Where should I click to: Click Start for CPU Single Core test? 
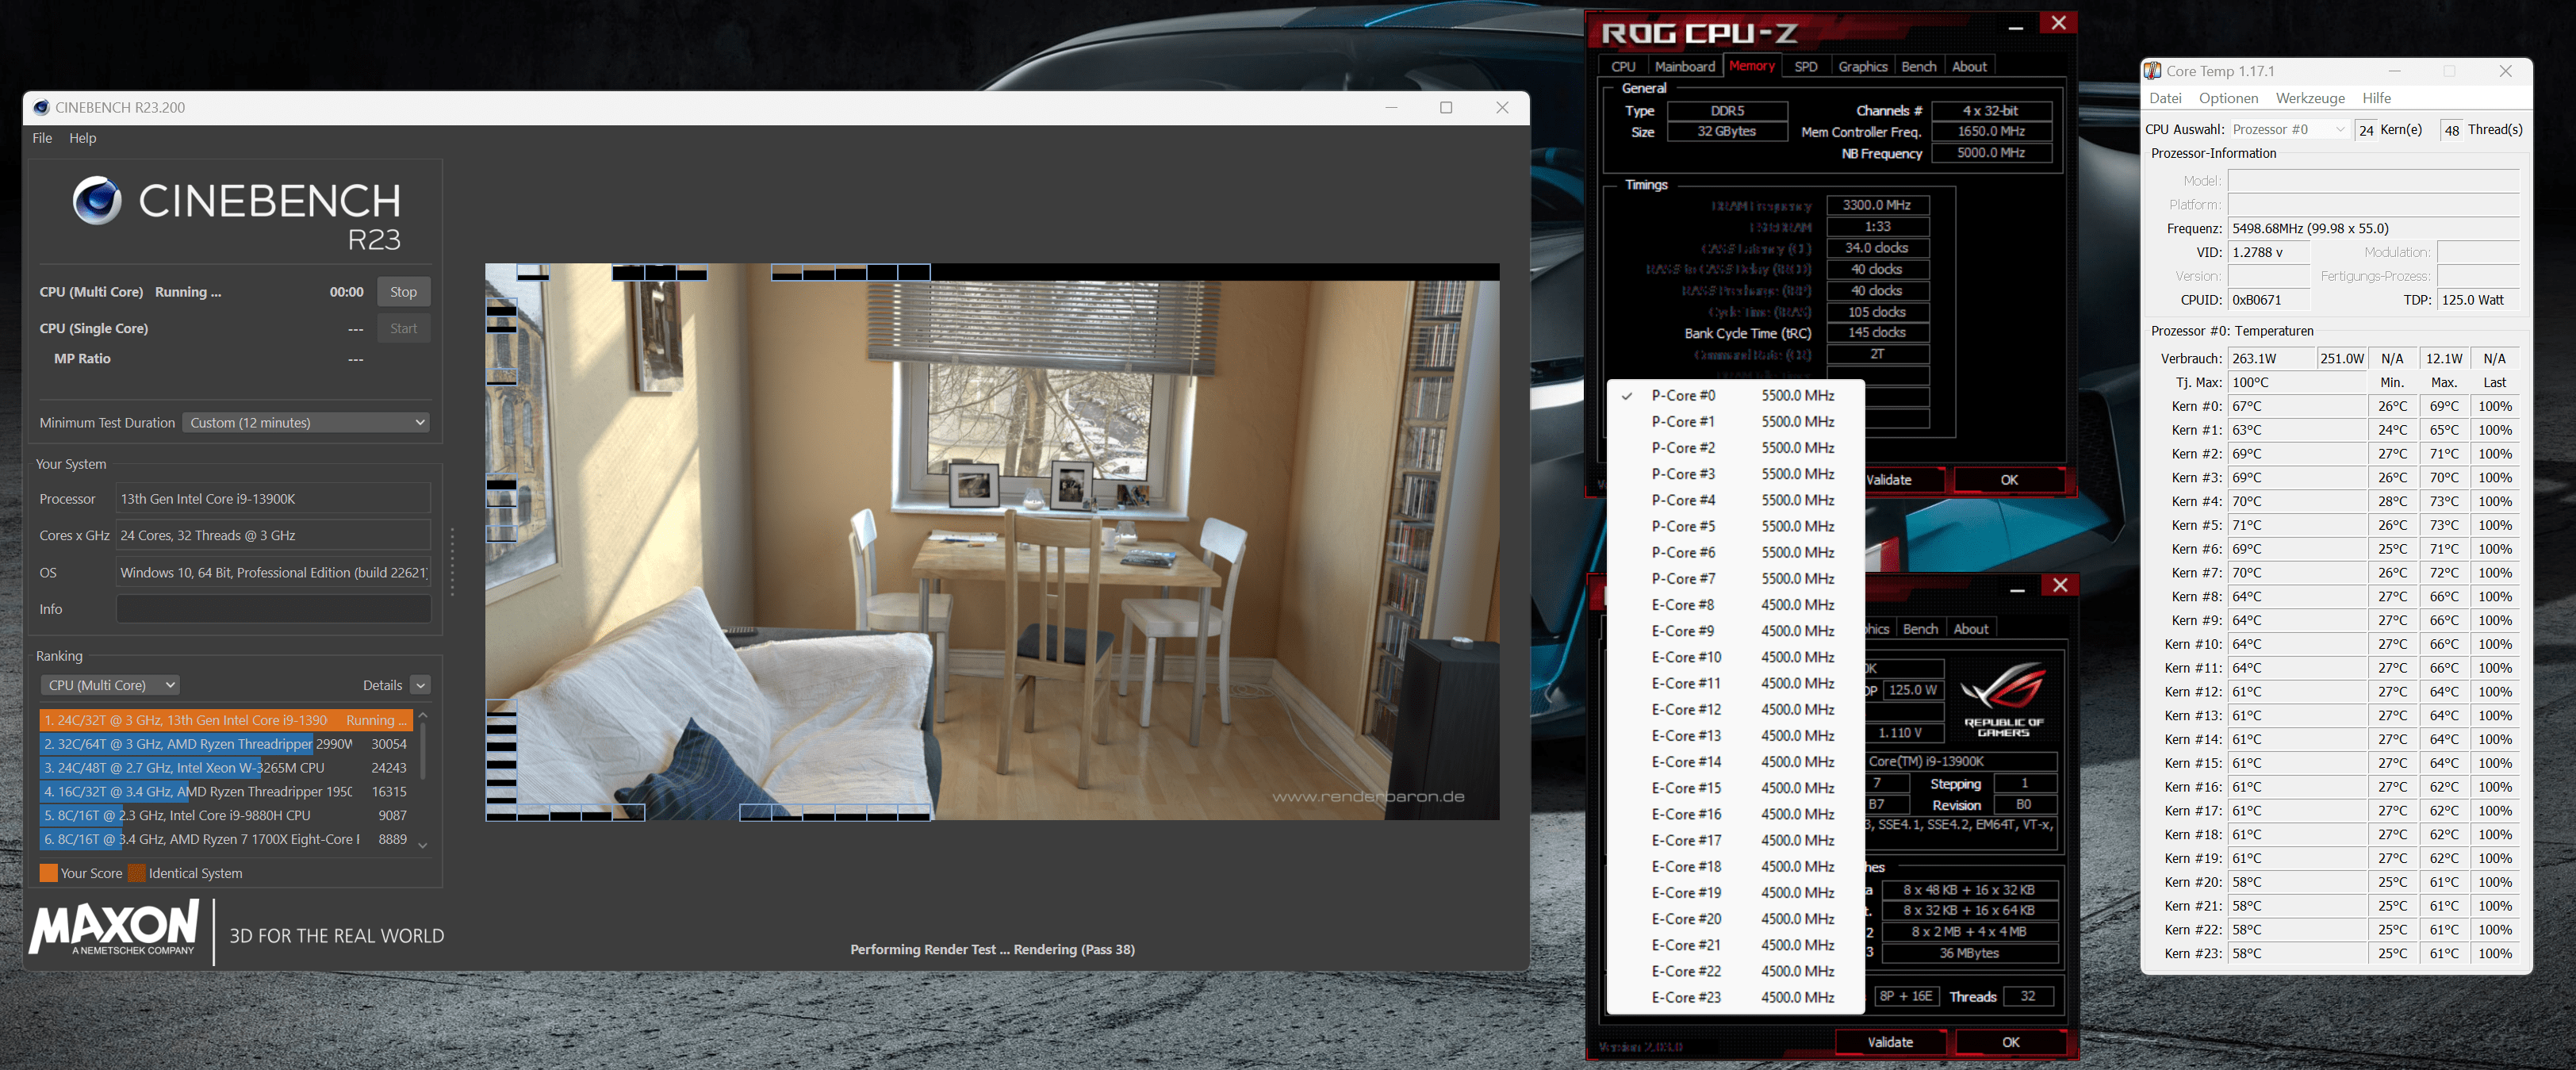tap(403, 328)
